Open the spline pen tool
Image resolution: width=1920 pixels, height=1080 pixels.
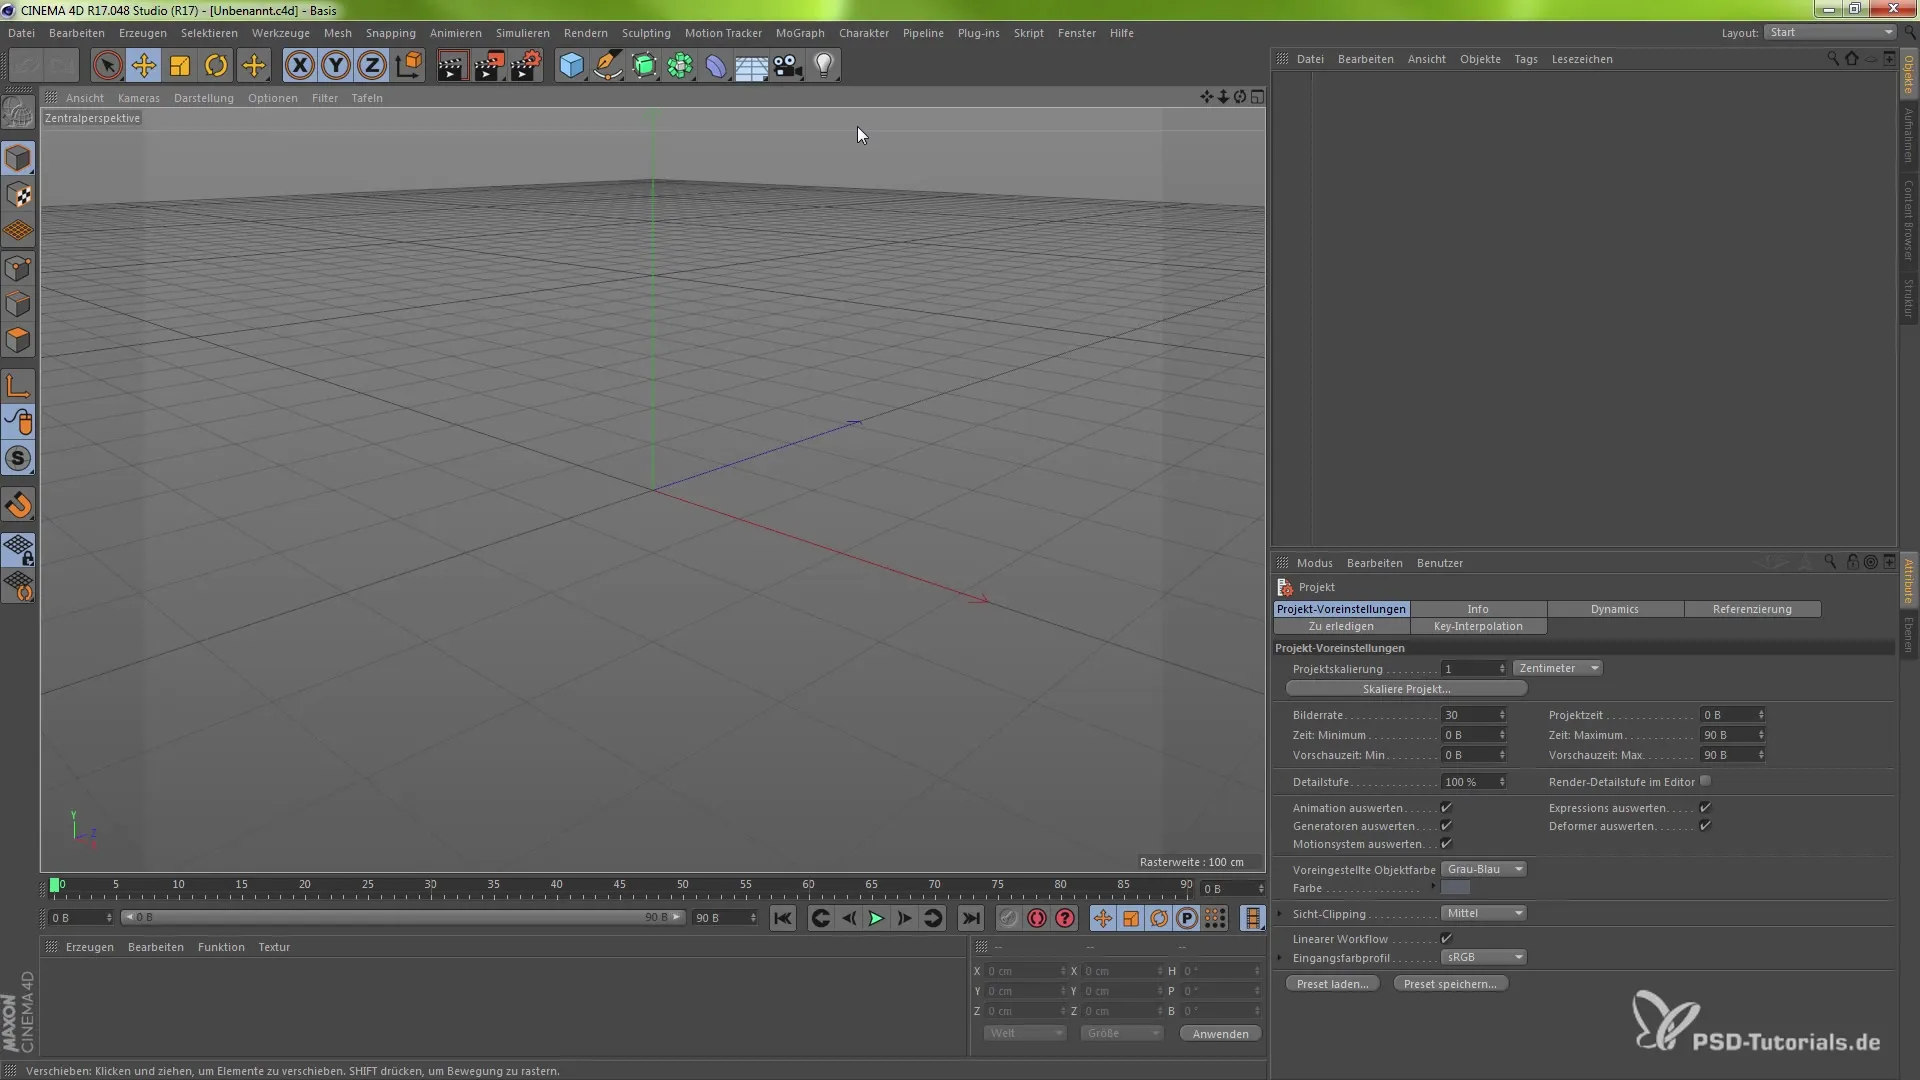608,66
